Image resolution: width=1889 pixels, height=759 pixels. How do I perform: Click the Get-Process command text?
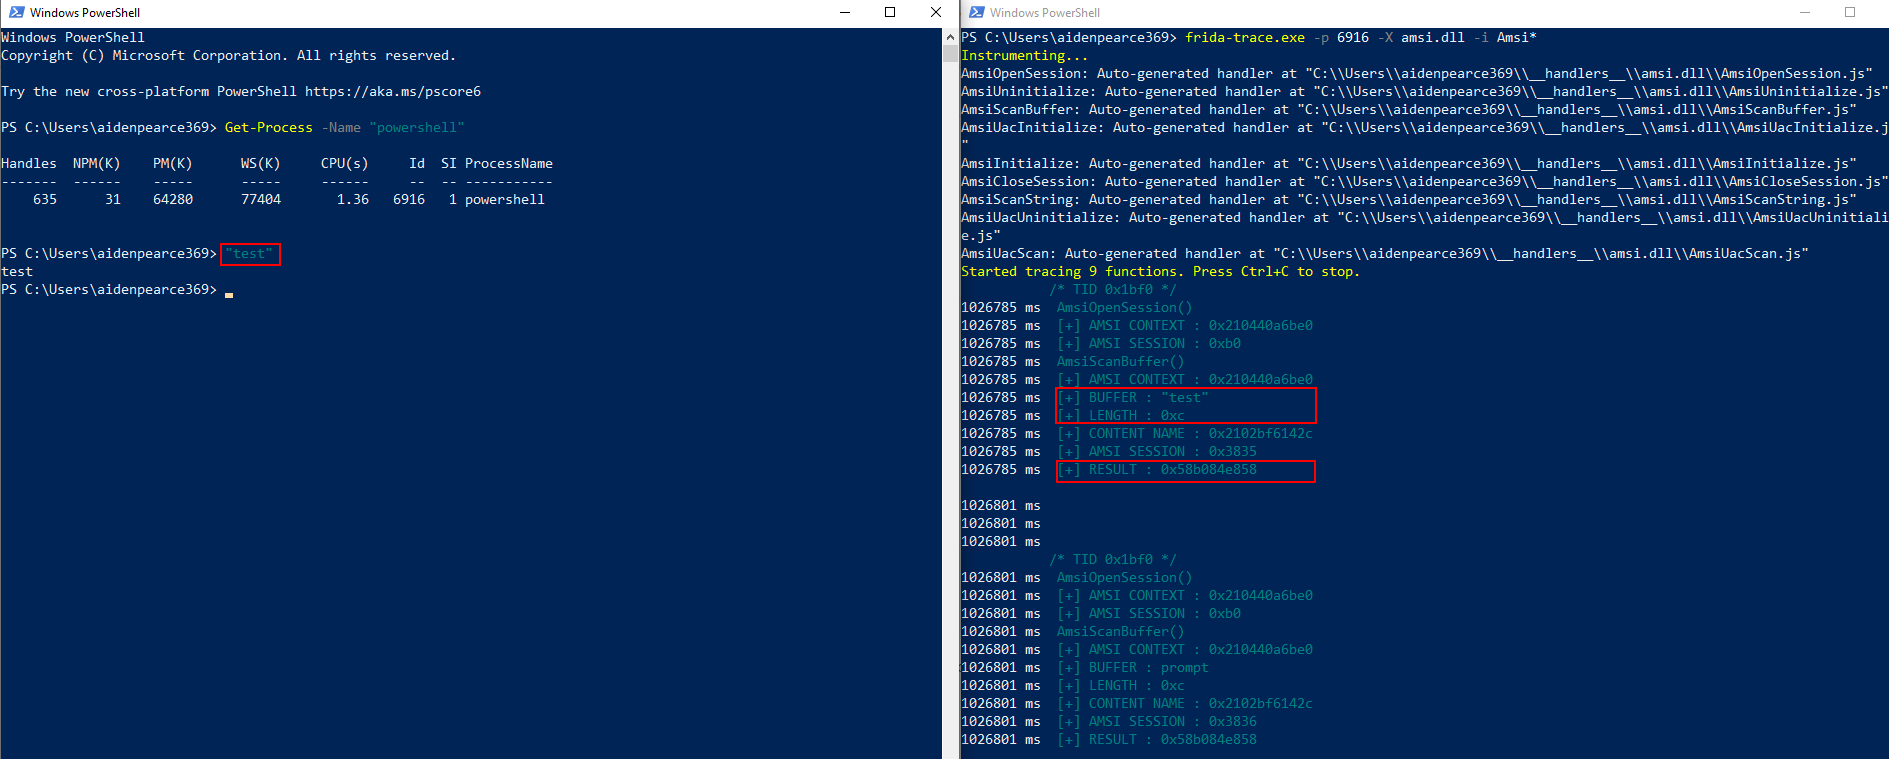coord(269,127)
